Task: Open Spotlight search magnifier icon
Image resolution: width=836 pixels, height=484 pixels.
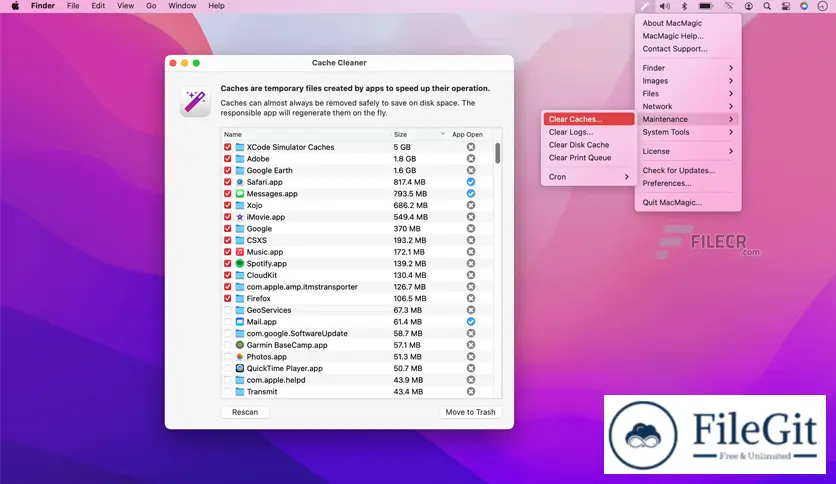Action: tap(767, 6)
